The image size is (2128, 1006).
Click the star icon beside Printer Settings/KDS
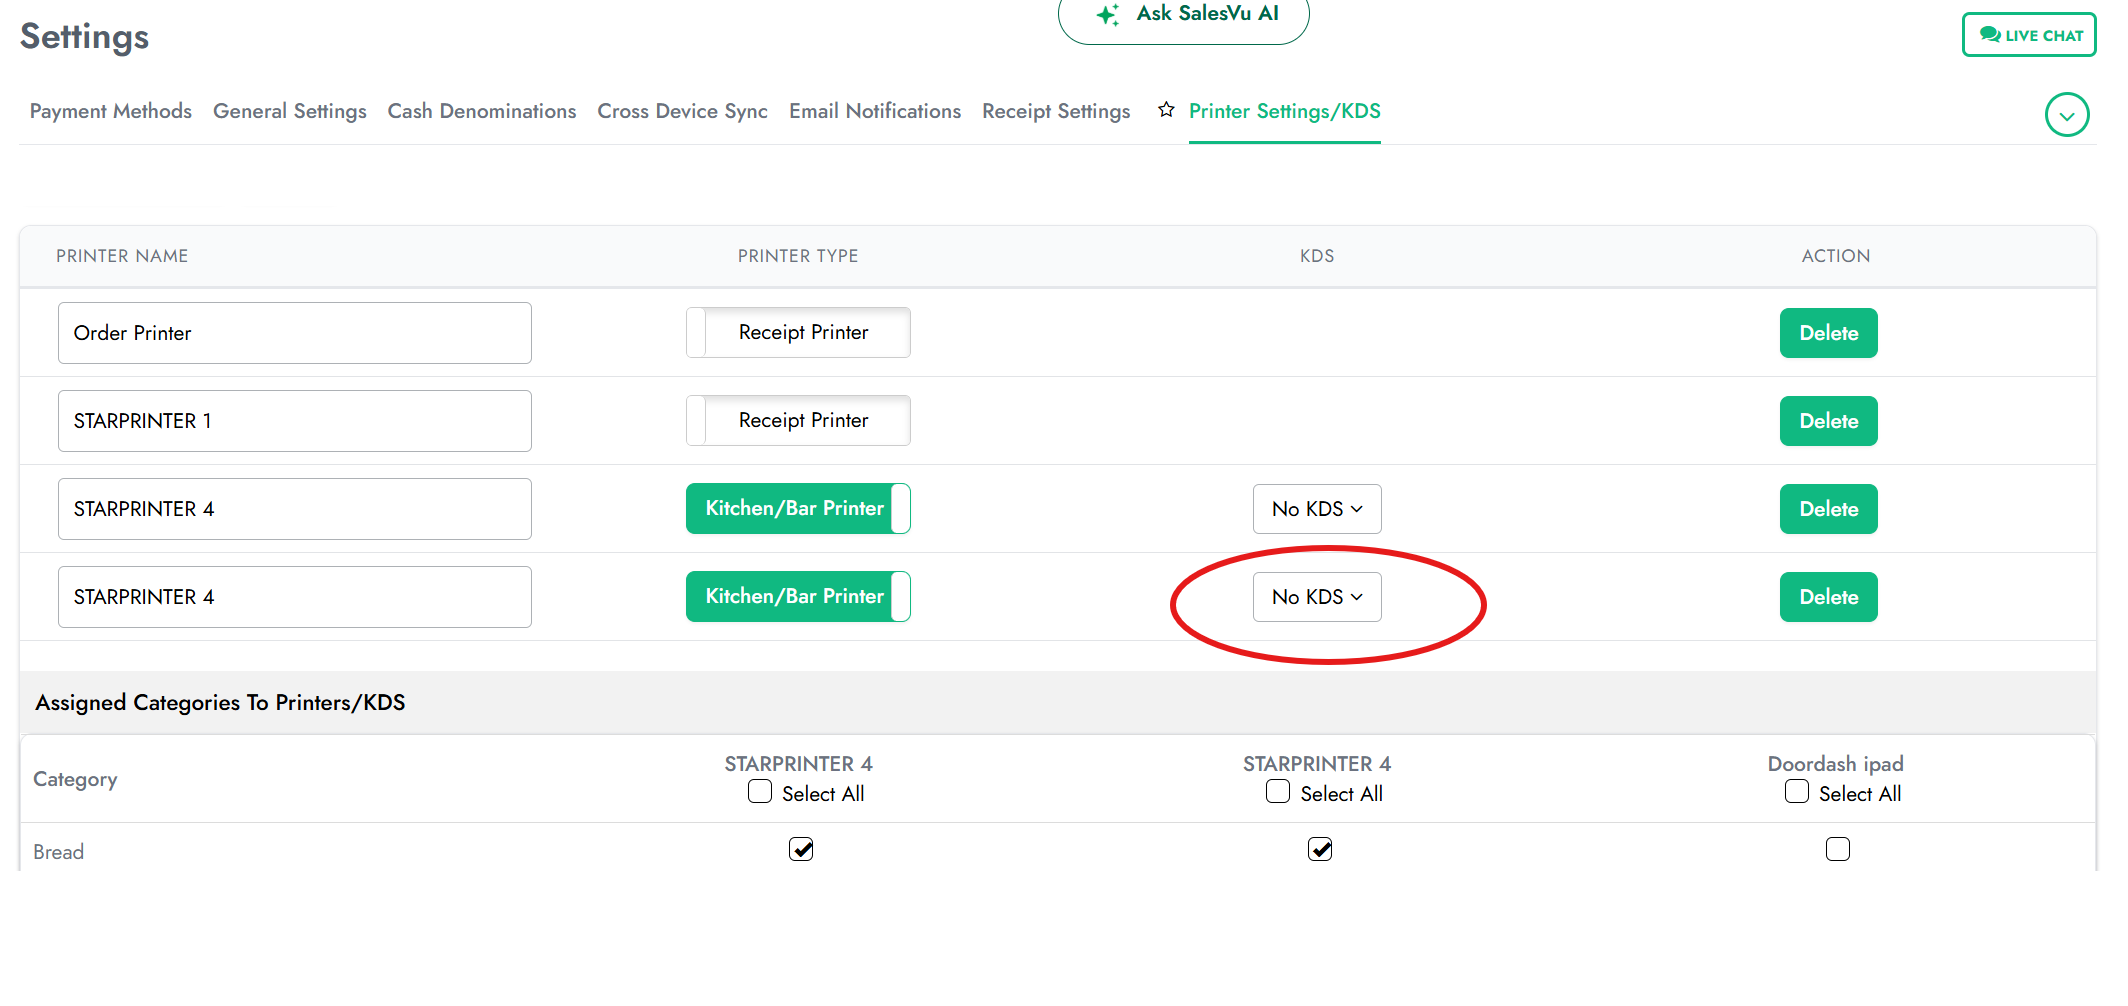pos(1166,110)
